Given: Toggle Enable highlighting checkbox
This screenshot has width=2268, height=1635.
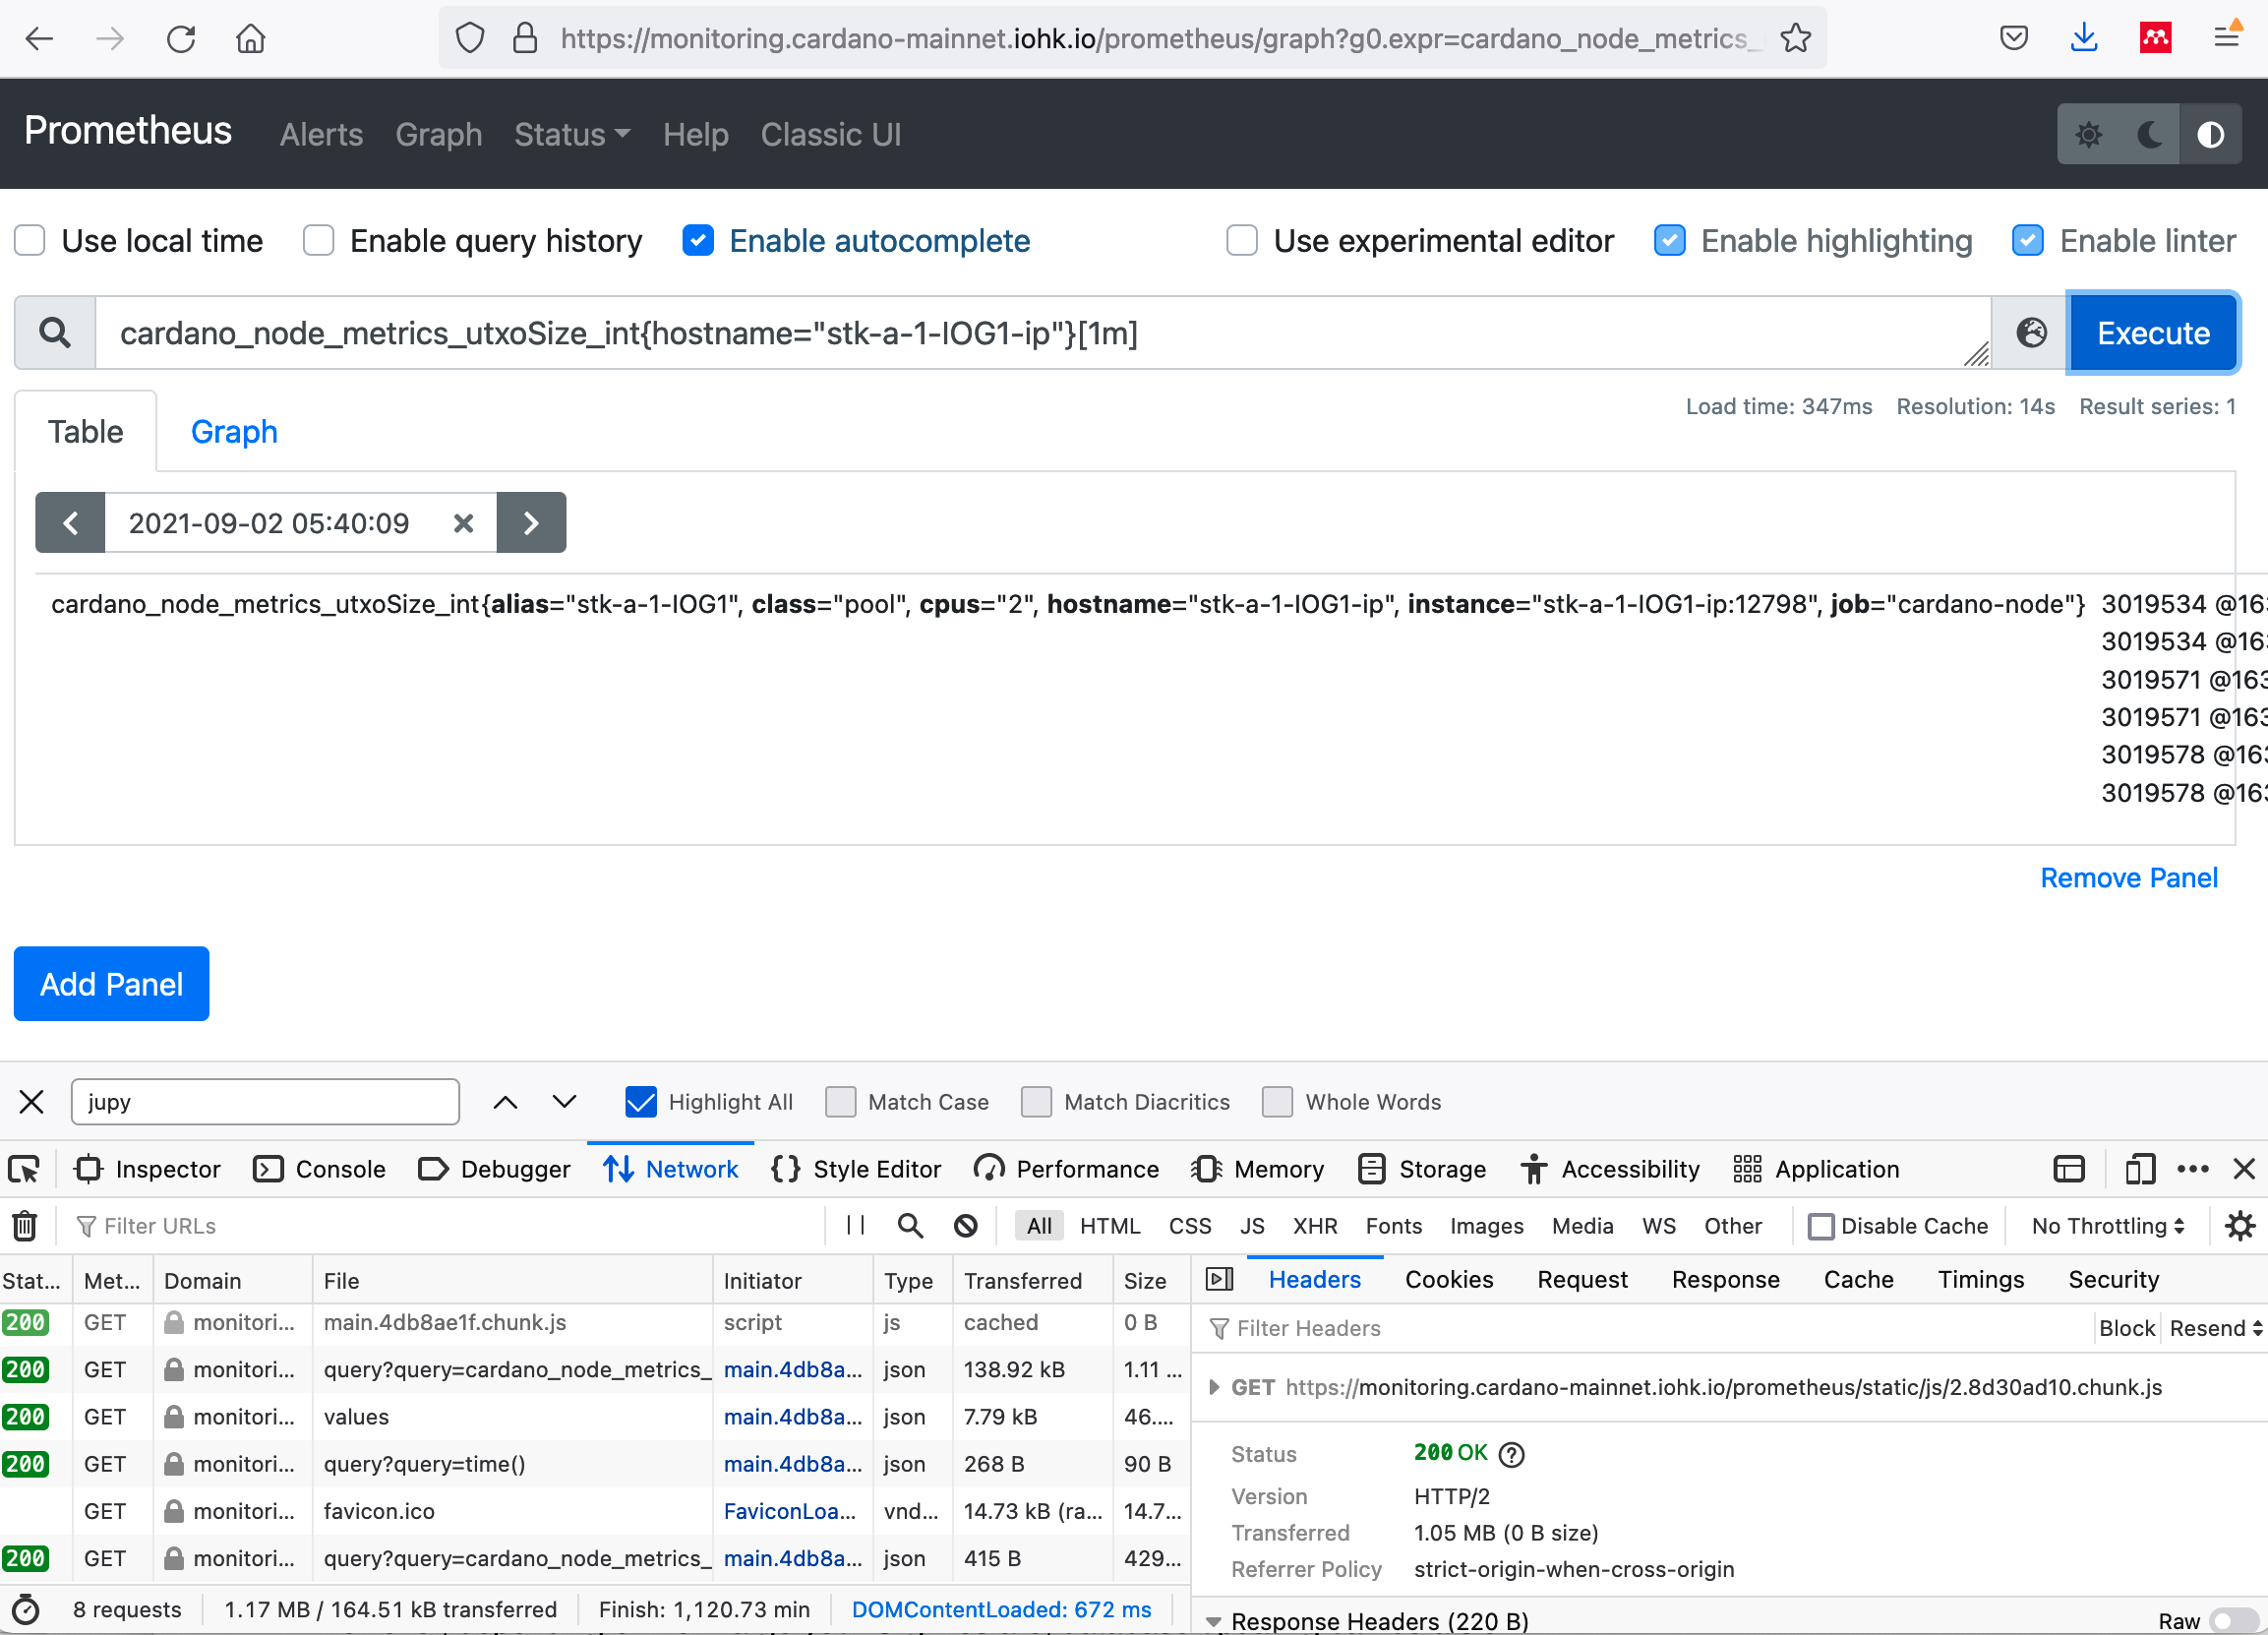Looking at the screenshot, I should tap(1669, 240).
